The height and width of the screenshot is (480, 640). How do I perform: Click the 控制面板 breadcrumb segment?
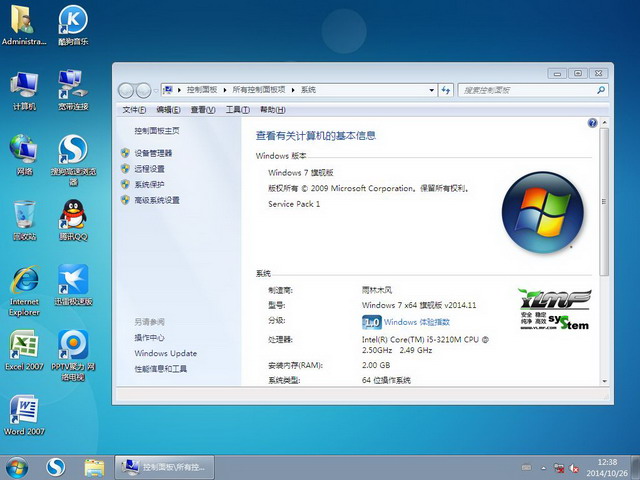(x=202, y=90)
